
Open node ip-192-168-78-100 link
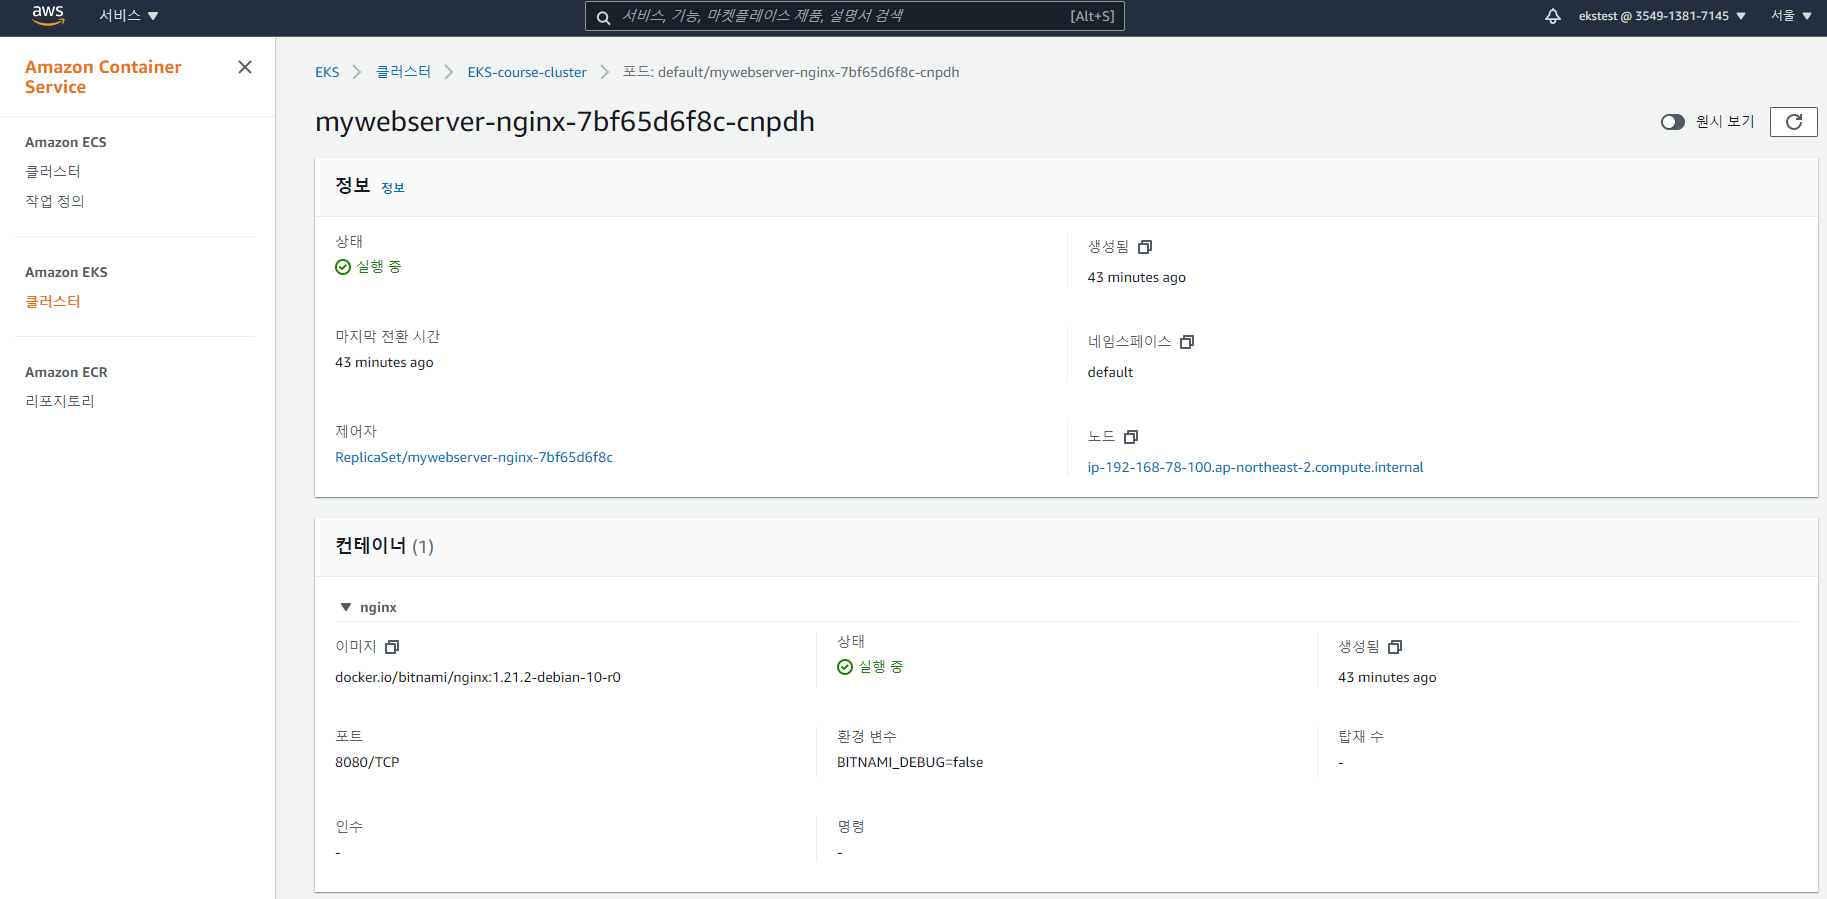point(1255,467)
